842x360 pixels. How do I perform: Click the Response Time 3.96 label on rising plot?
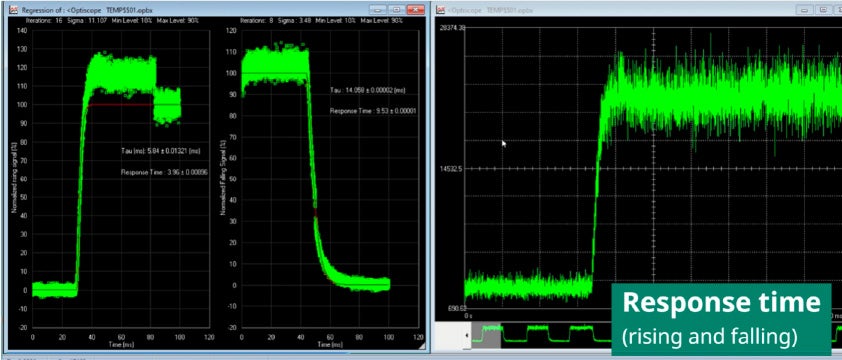(164, 172)
